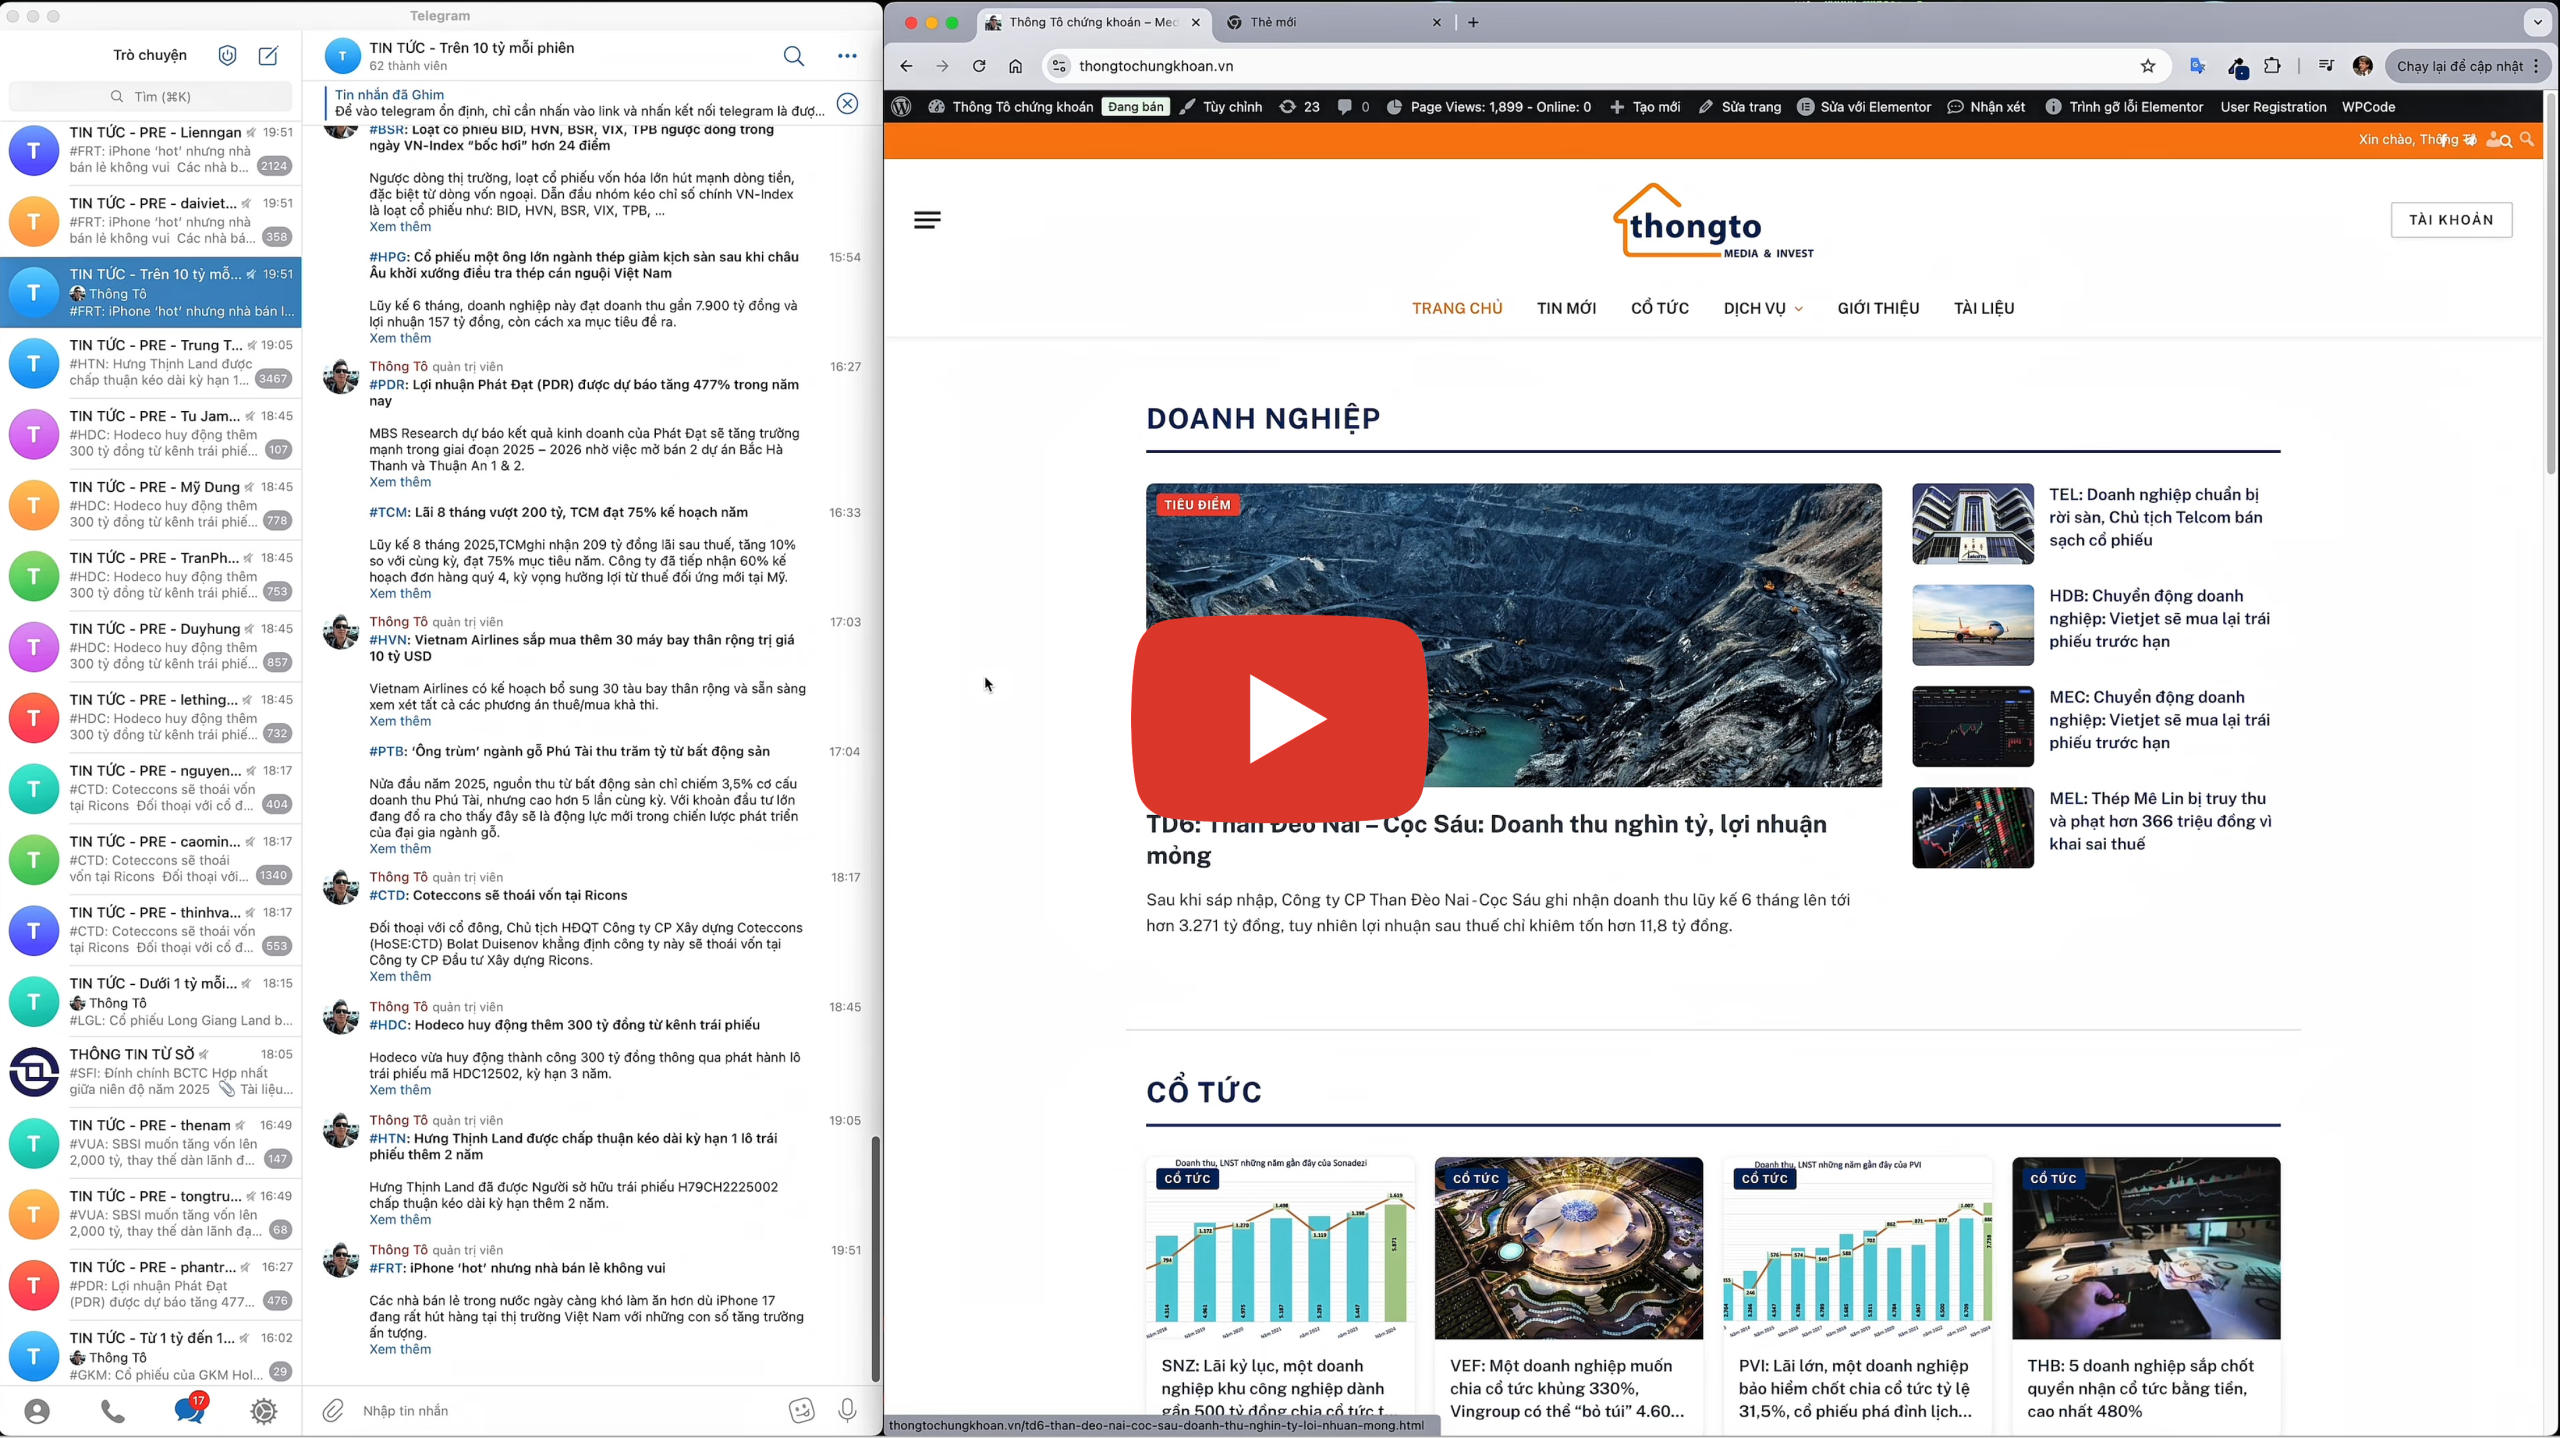The height and width of the screenshot is (1438, 2560).
Task: Search inside the current Telegram channel
Action: [793, 56]
